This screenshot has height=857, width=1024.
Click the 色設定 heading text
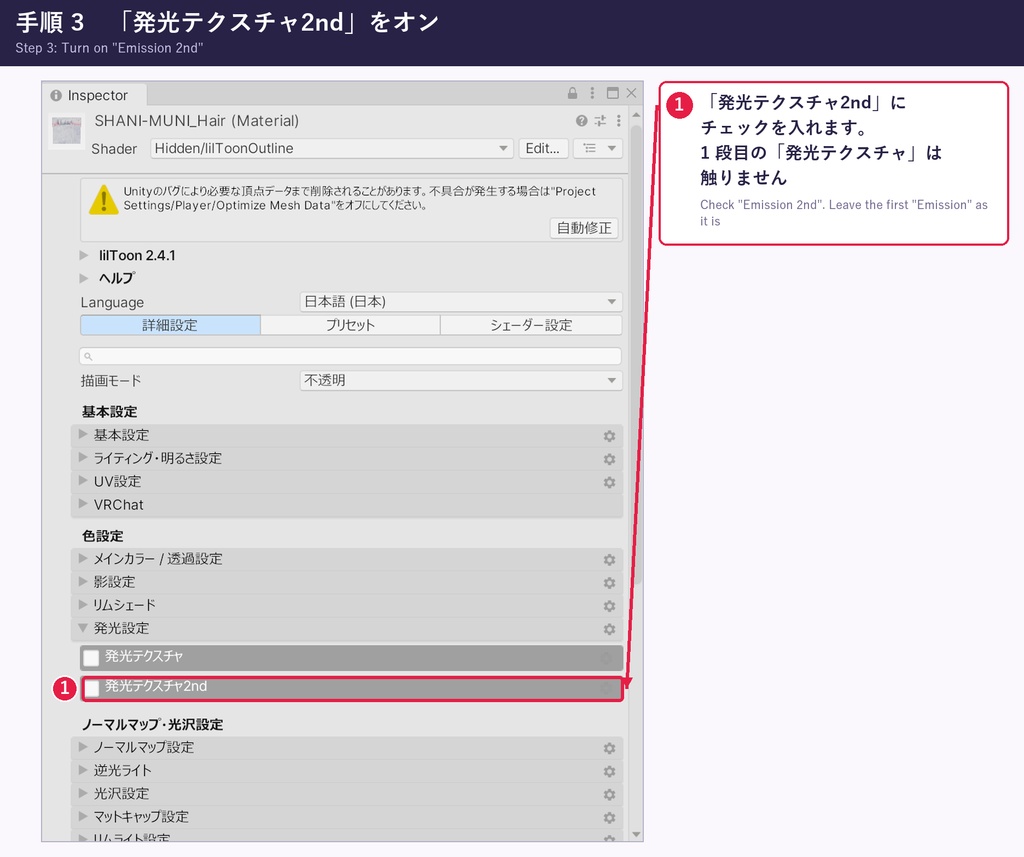click(x=103, y=536)
